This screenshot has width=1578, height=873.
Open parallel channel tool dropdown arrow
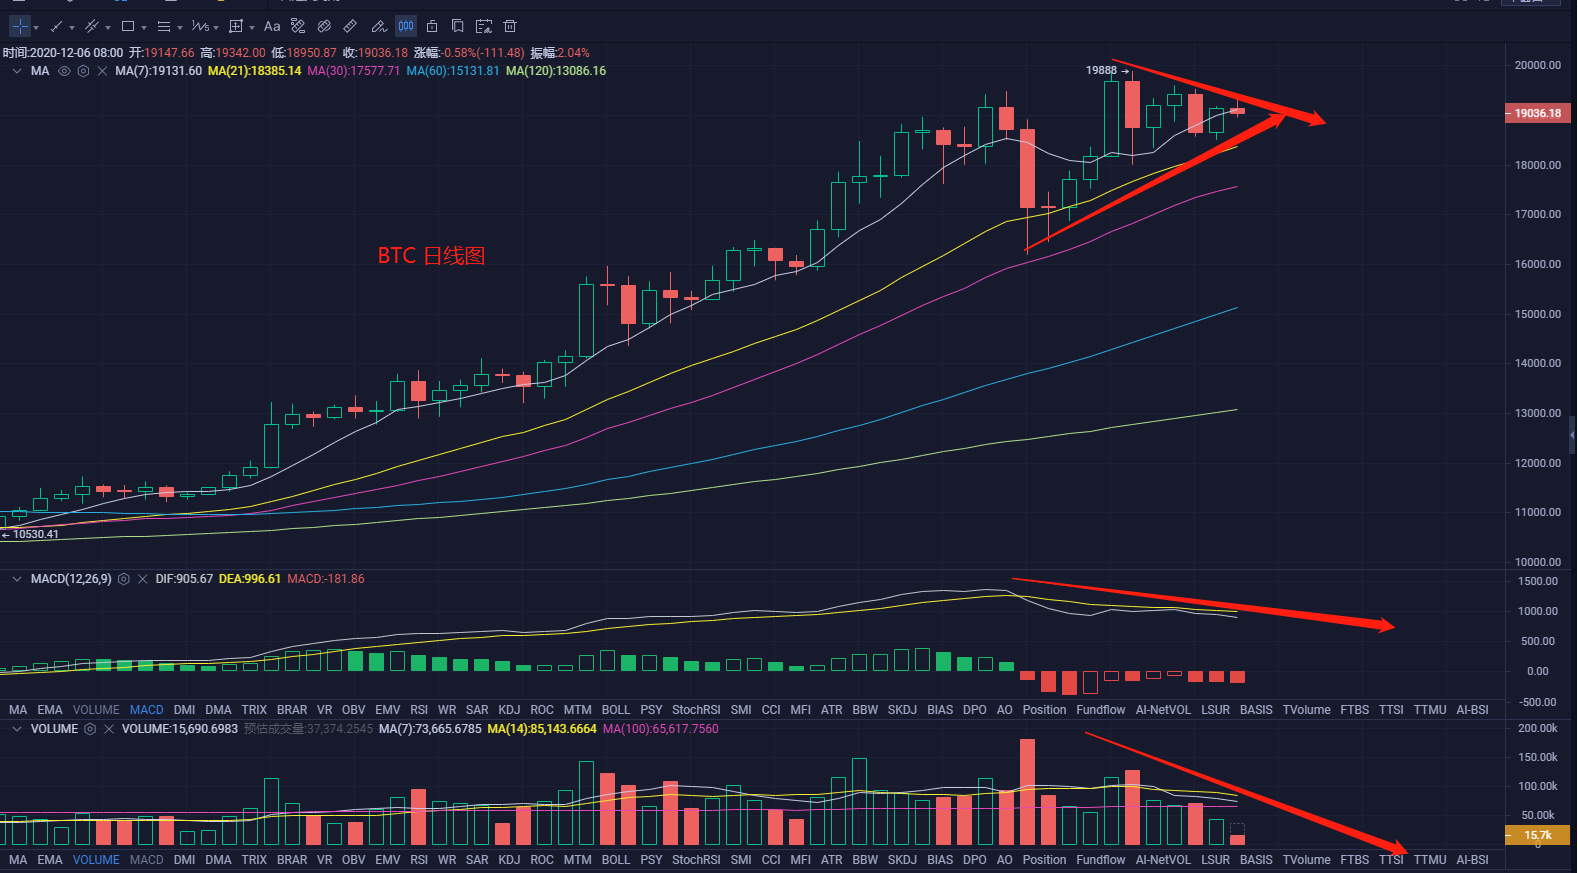click(108, 28)
